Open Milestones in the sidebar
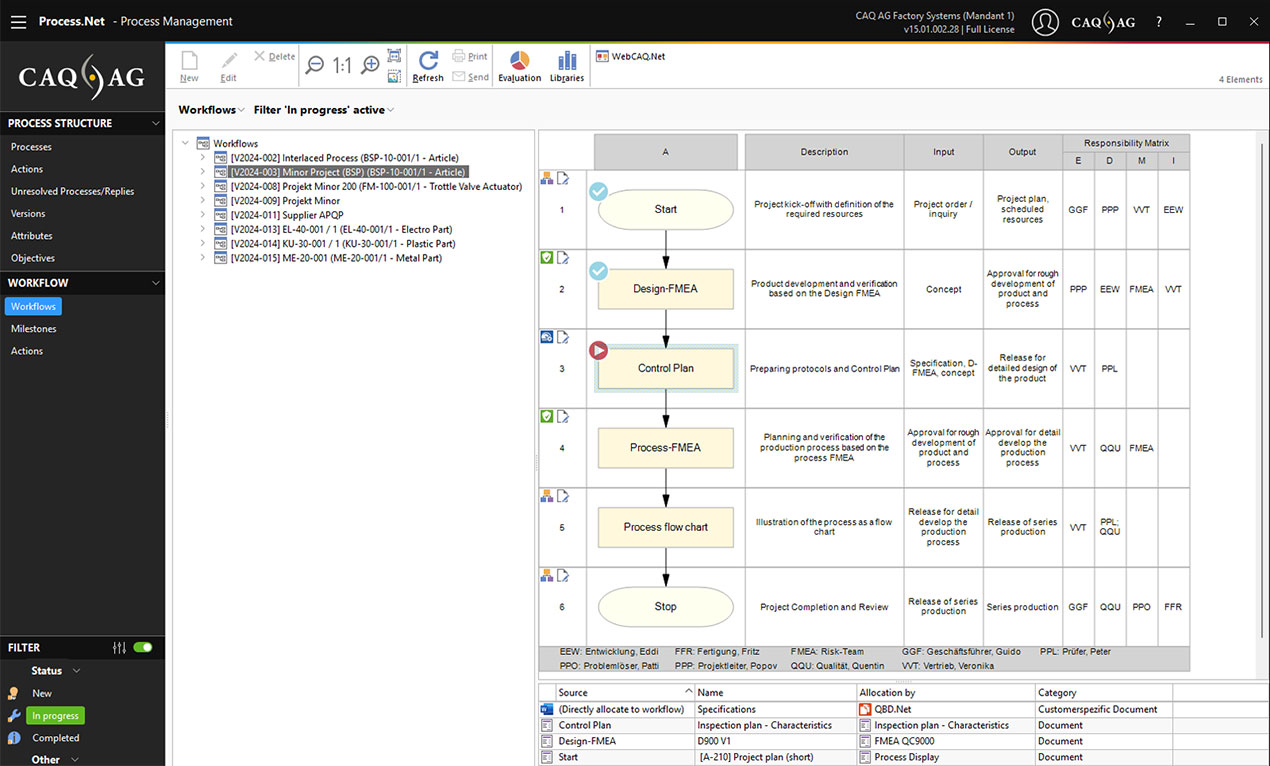Viewport: 1270px width, 766px height. coord(33,329)
